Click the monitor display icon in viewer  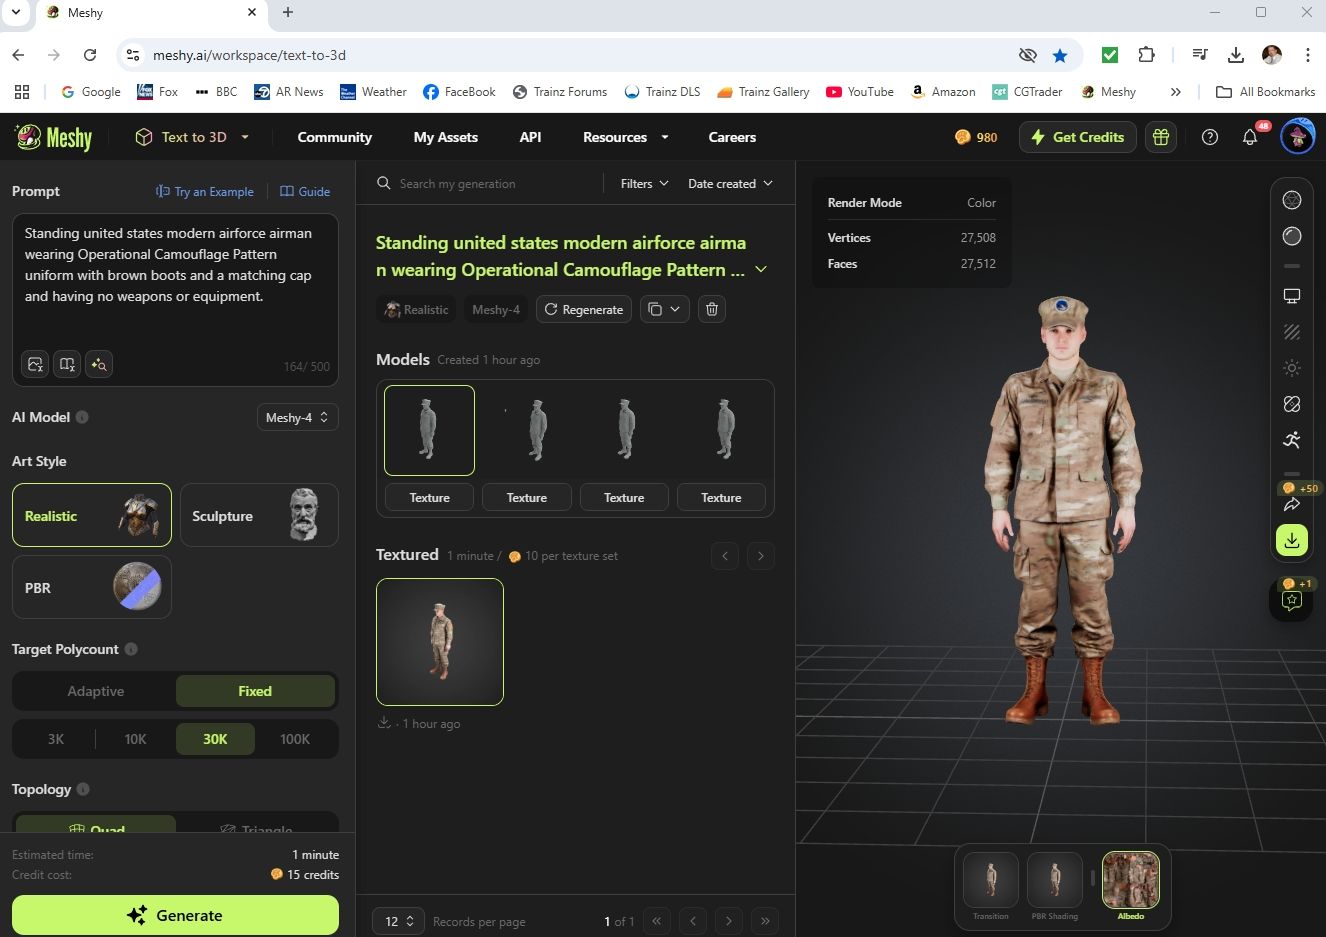pos(1292,296)
